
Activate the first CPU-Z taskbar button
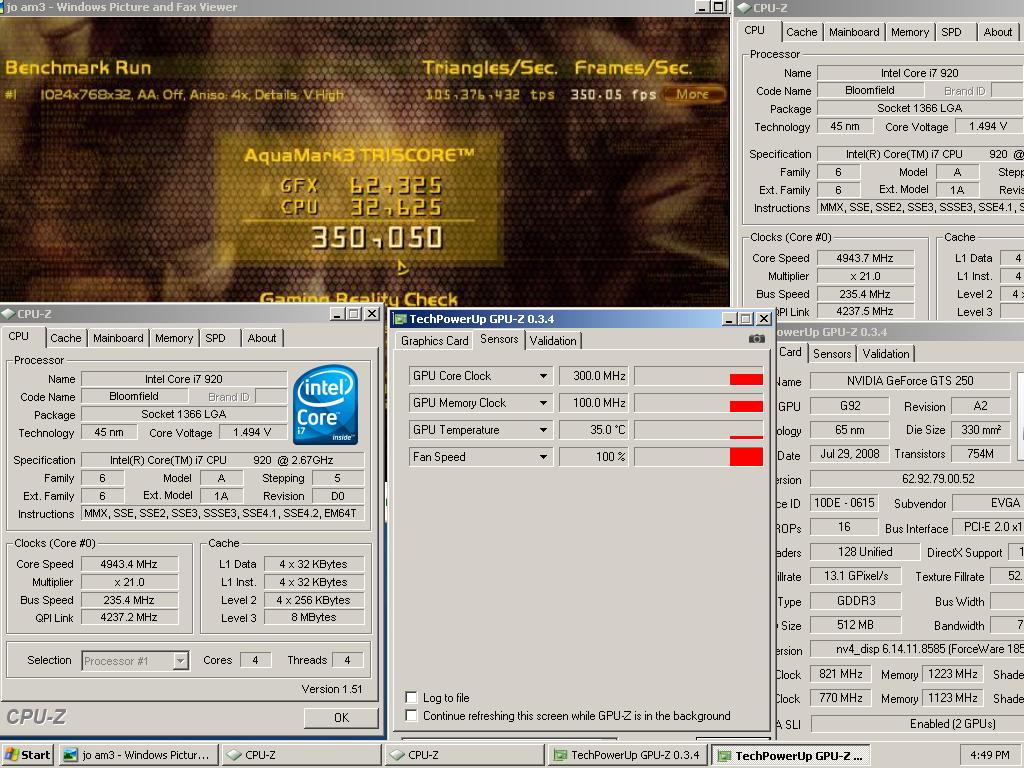301,755
